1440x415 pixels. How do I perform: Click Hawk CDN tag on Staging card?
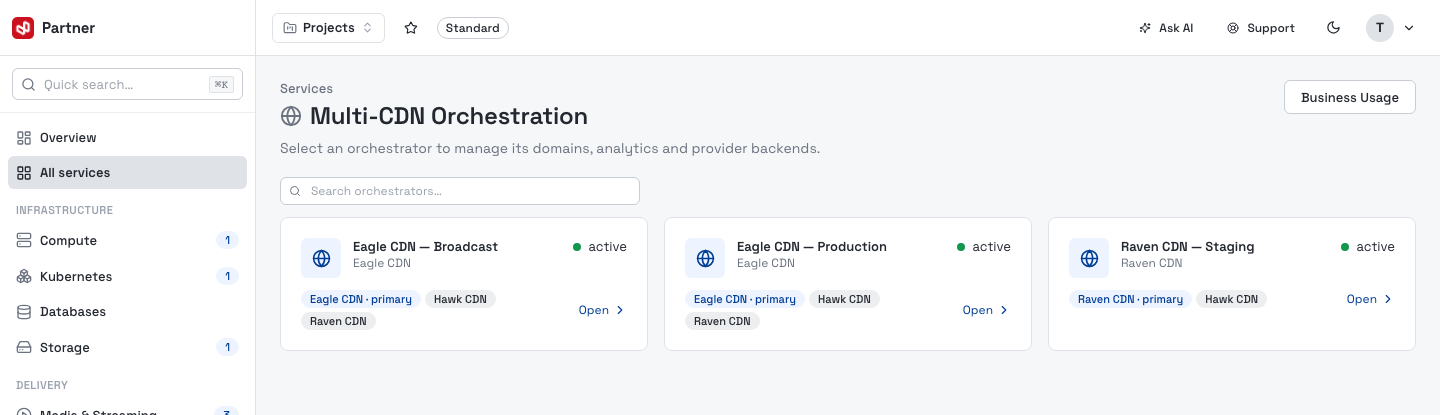1231,299
